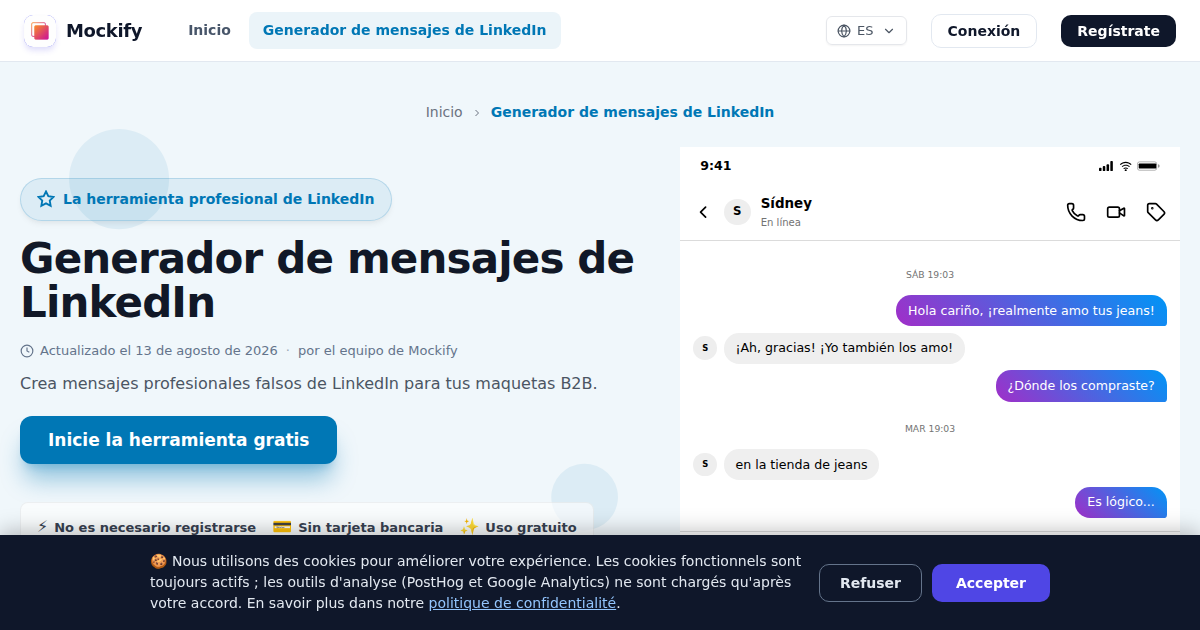
Task: Click La herramienta profesional de LinkedIn badge
Action: click(x=206, y=199)
